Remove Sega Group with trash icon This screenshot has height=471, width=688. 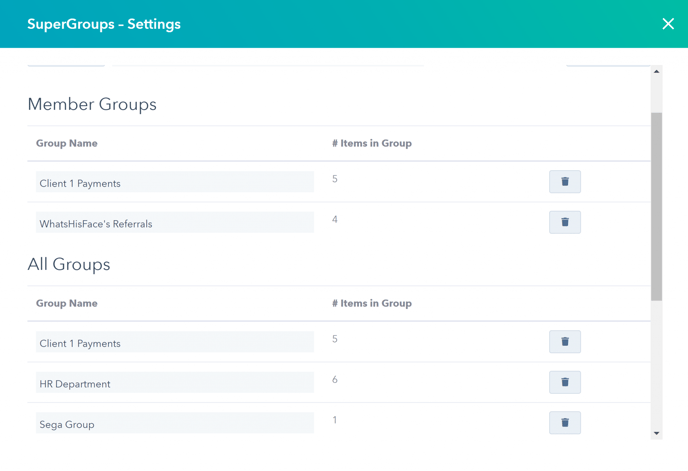click(x=565, y=422)
